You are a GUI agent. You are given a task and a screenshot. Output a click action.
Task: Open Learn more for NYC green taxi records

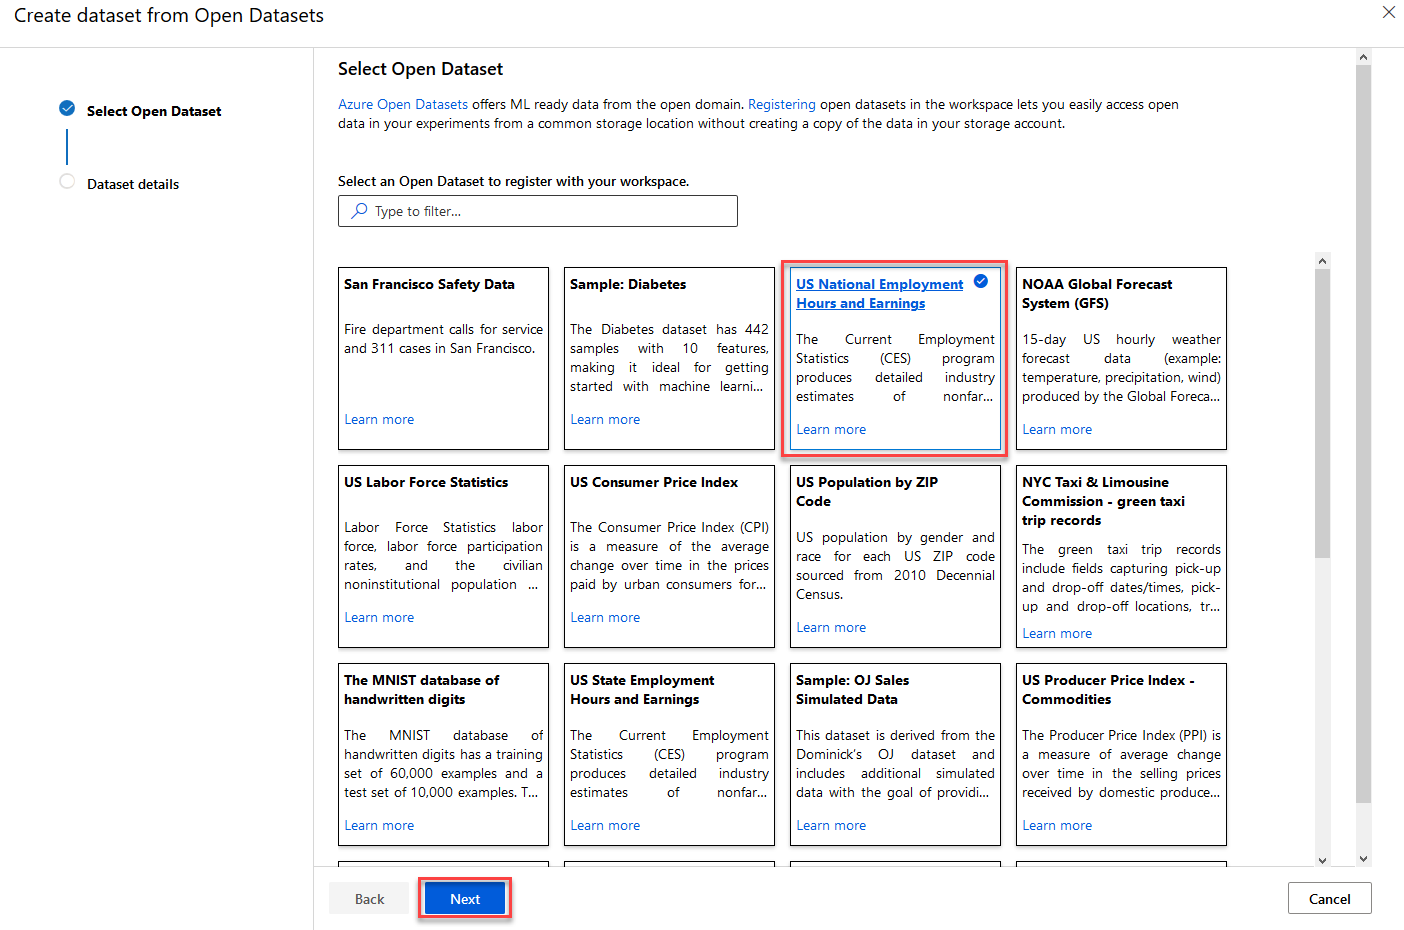(x=1057, y=633)
